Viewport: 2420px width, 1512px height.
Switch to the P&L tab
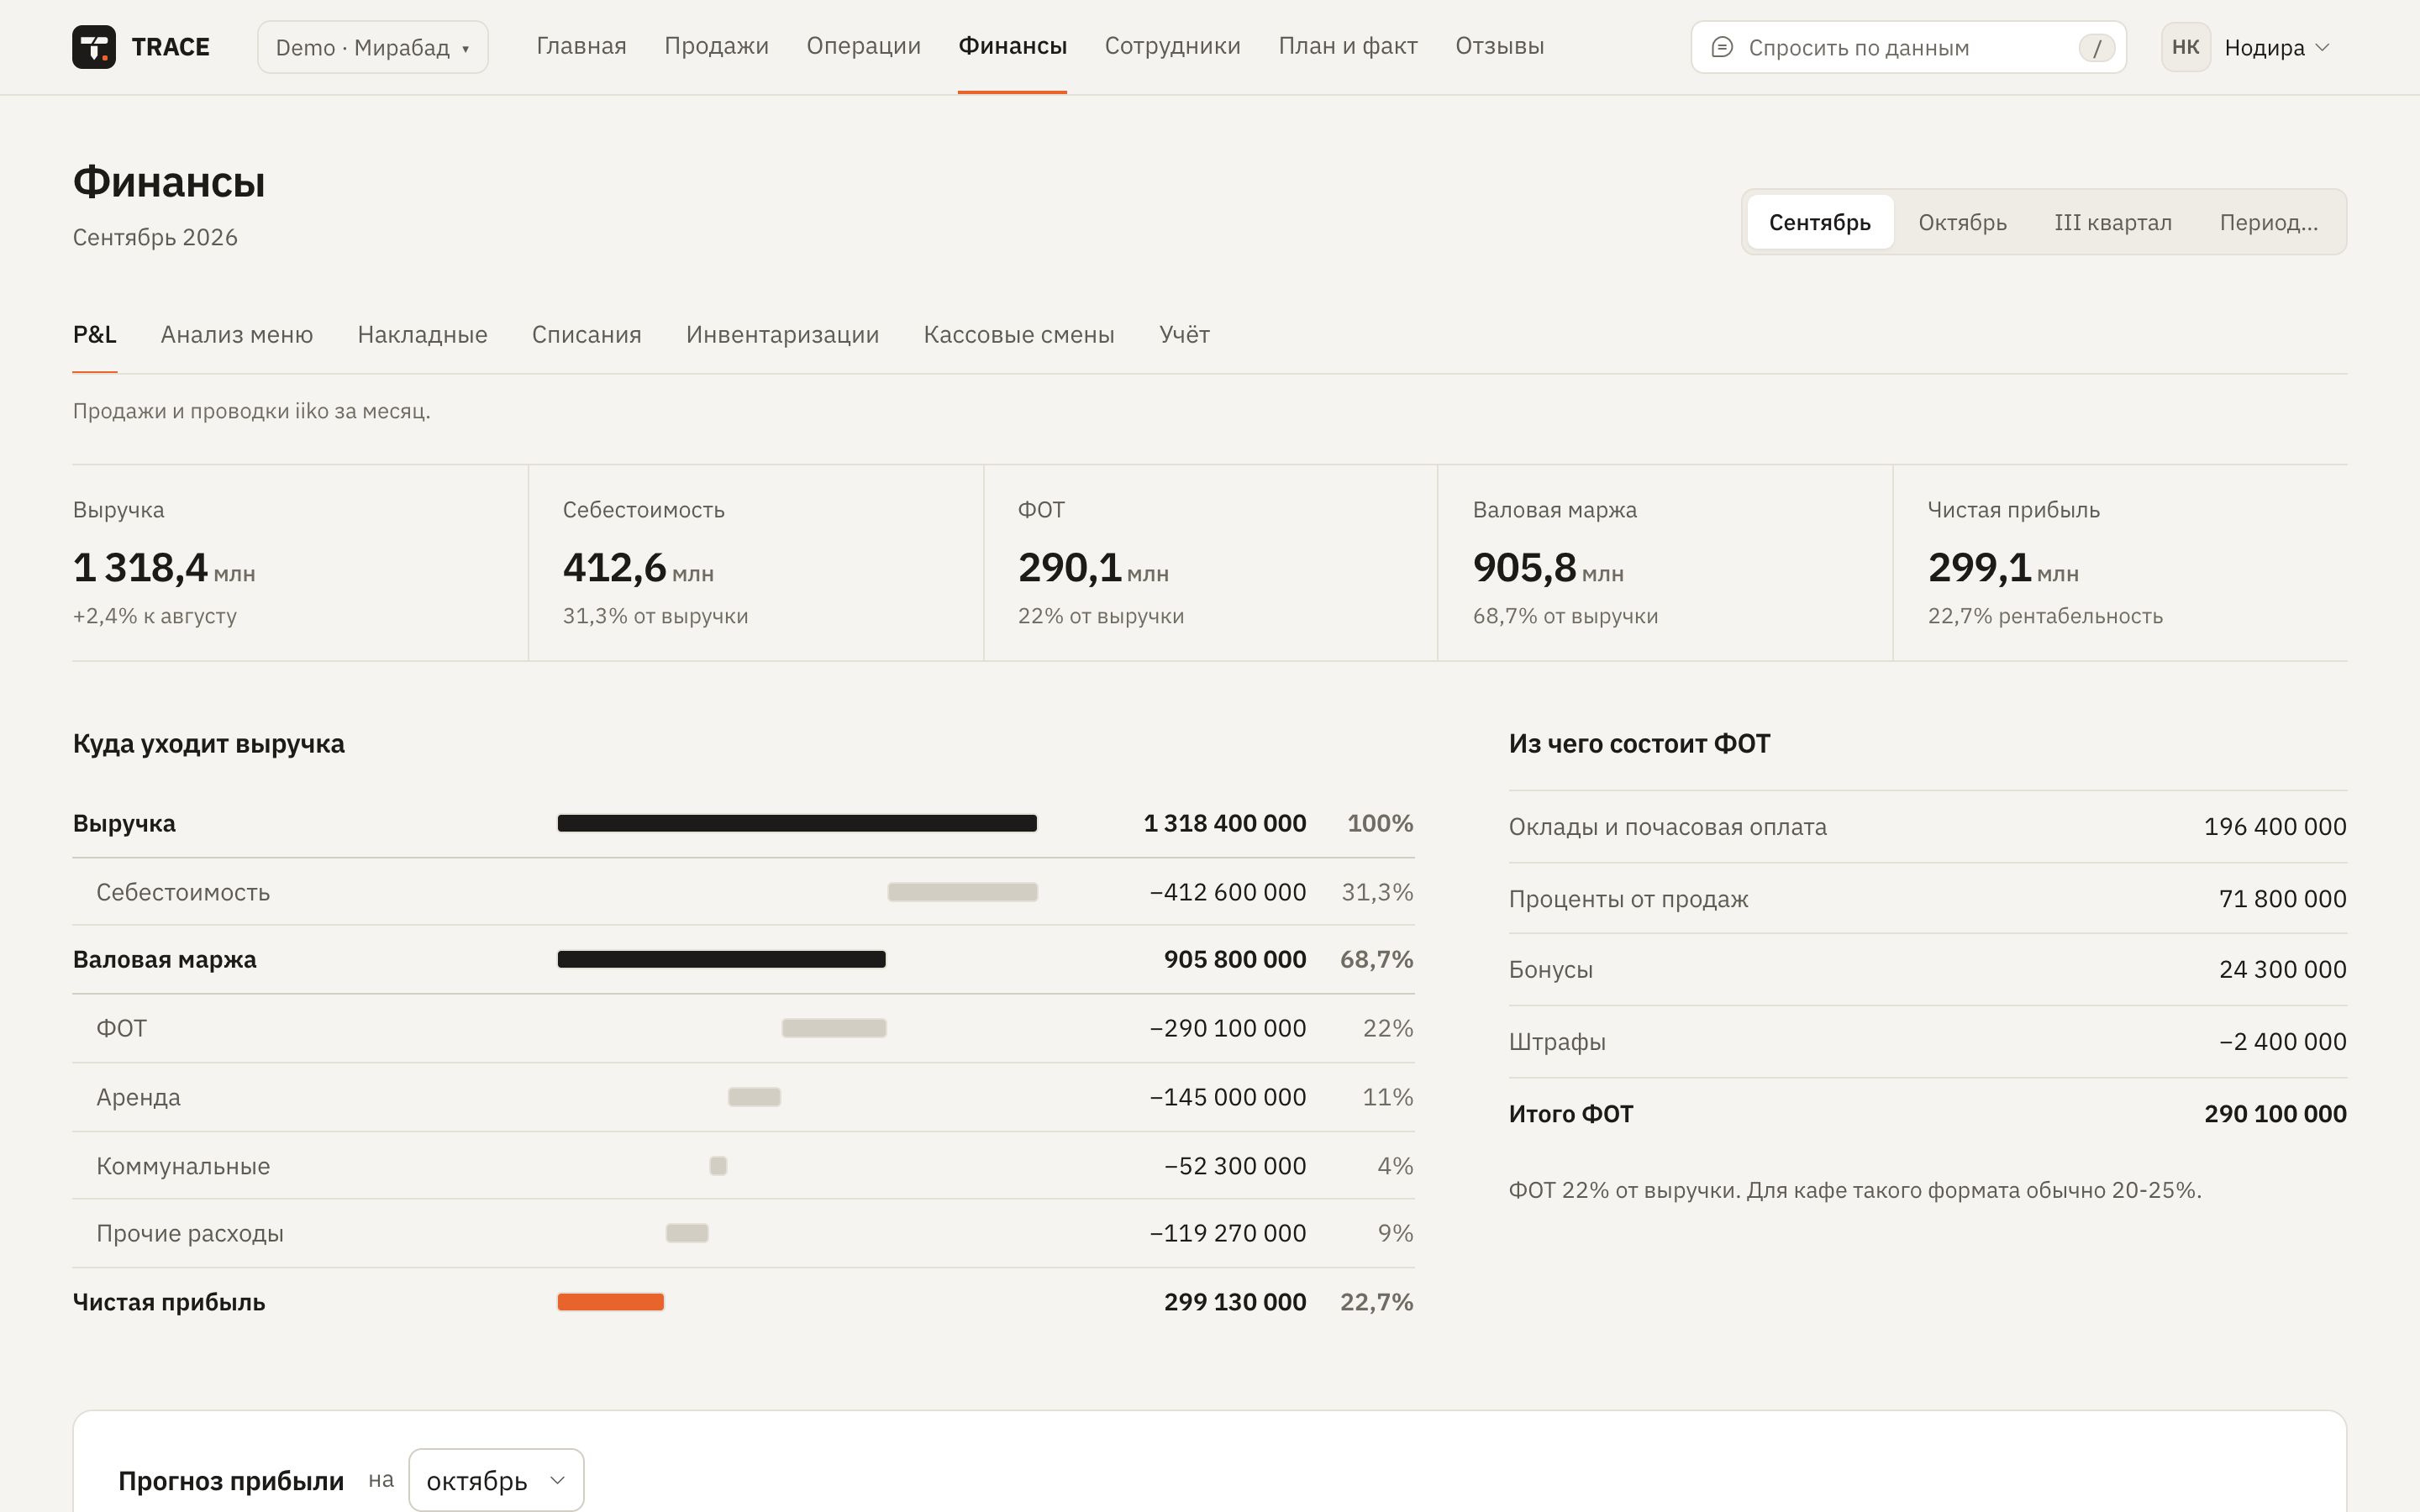coord(94,334)
